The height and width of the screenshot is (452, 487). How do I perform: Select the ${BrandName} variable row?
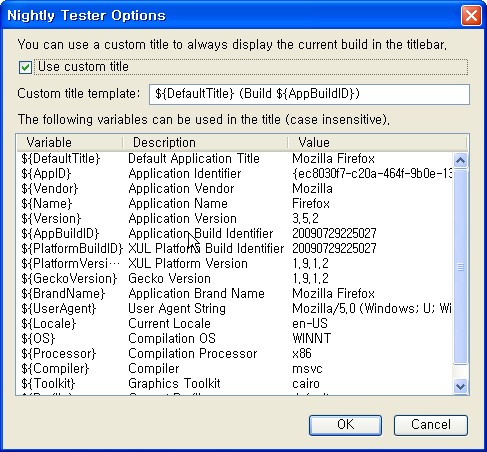click(x=235, y=293)
